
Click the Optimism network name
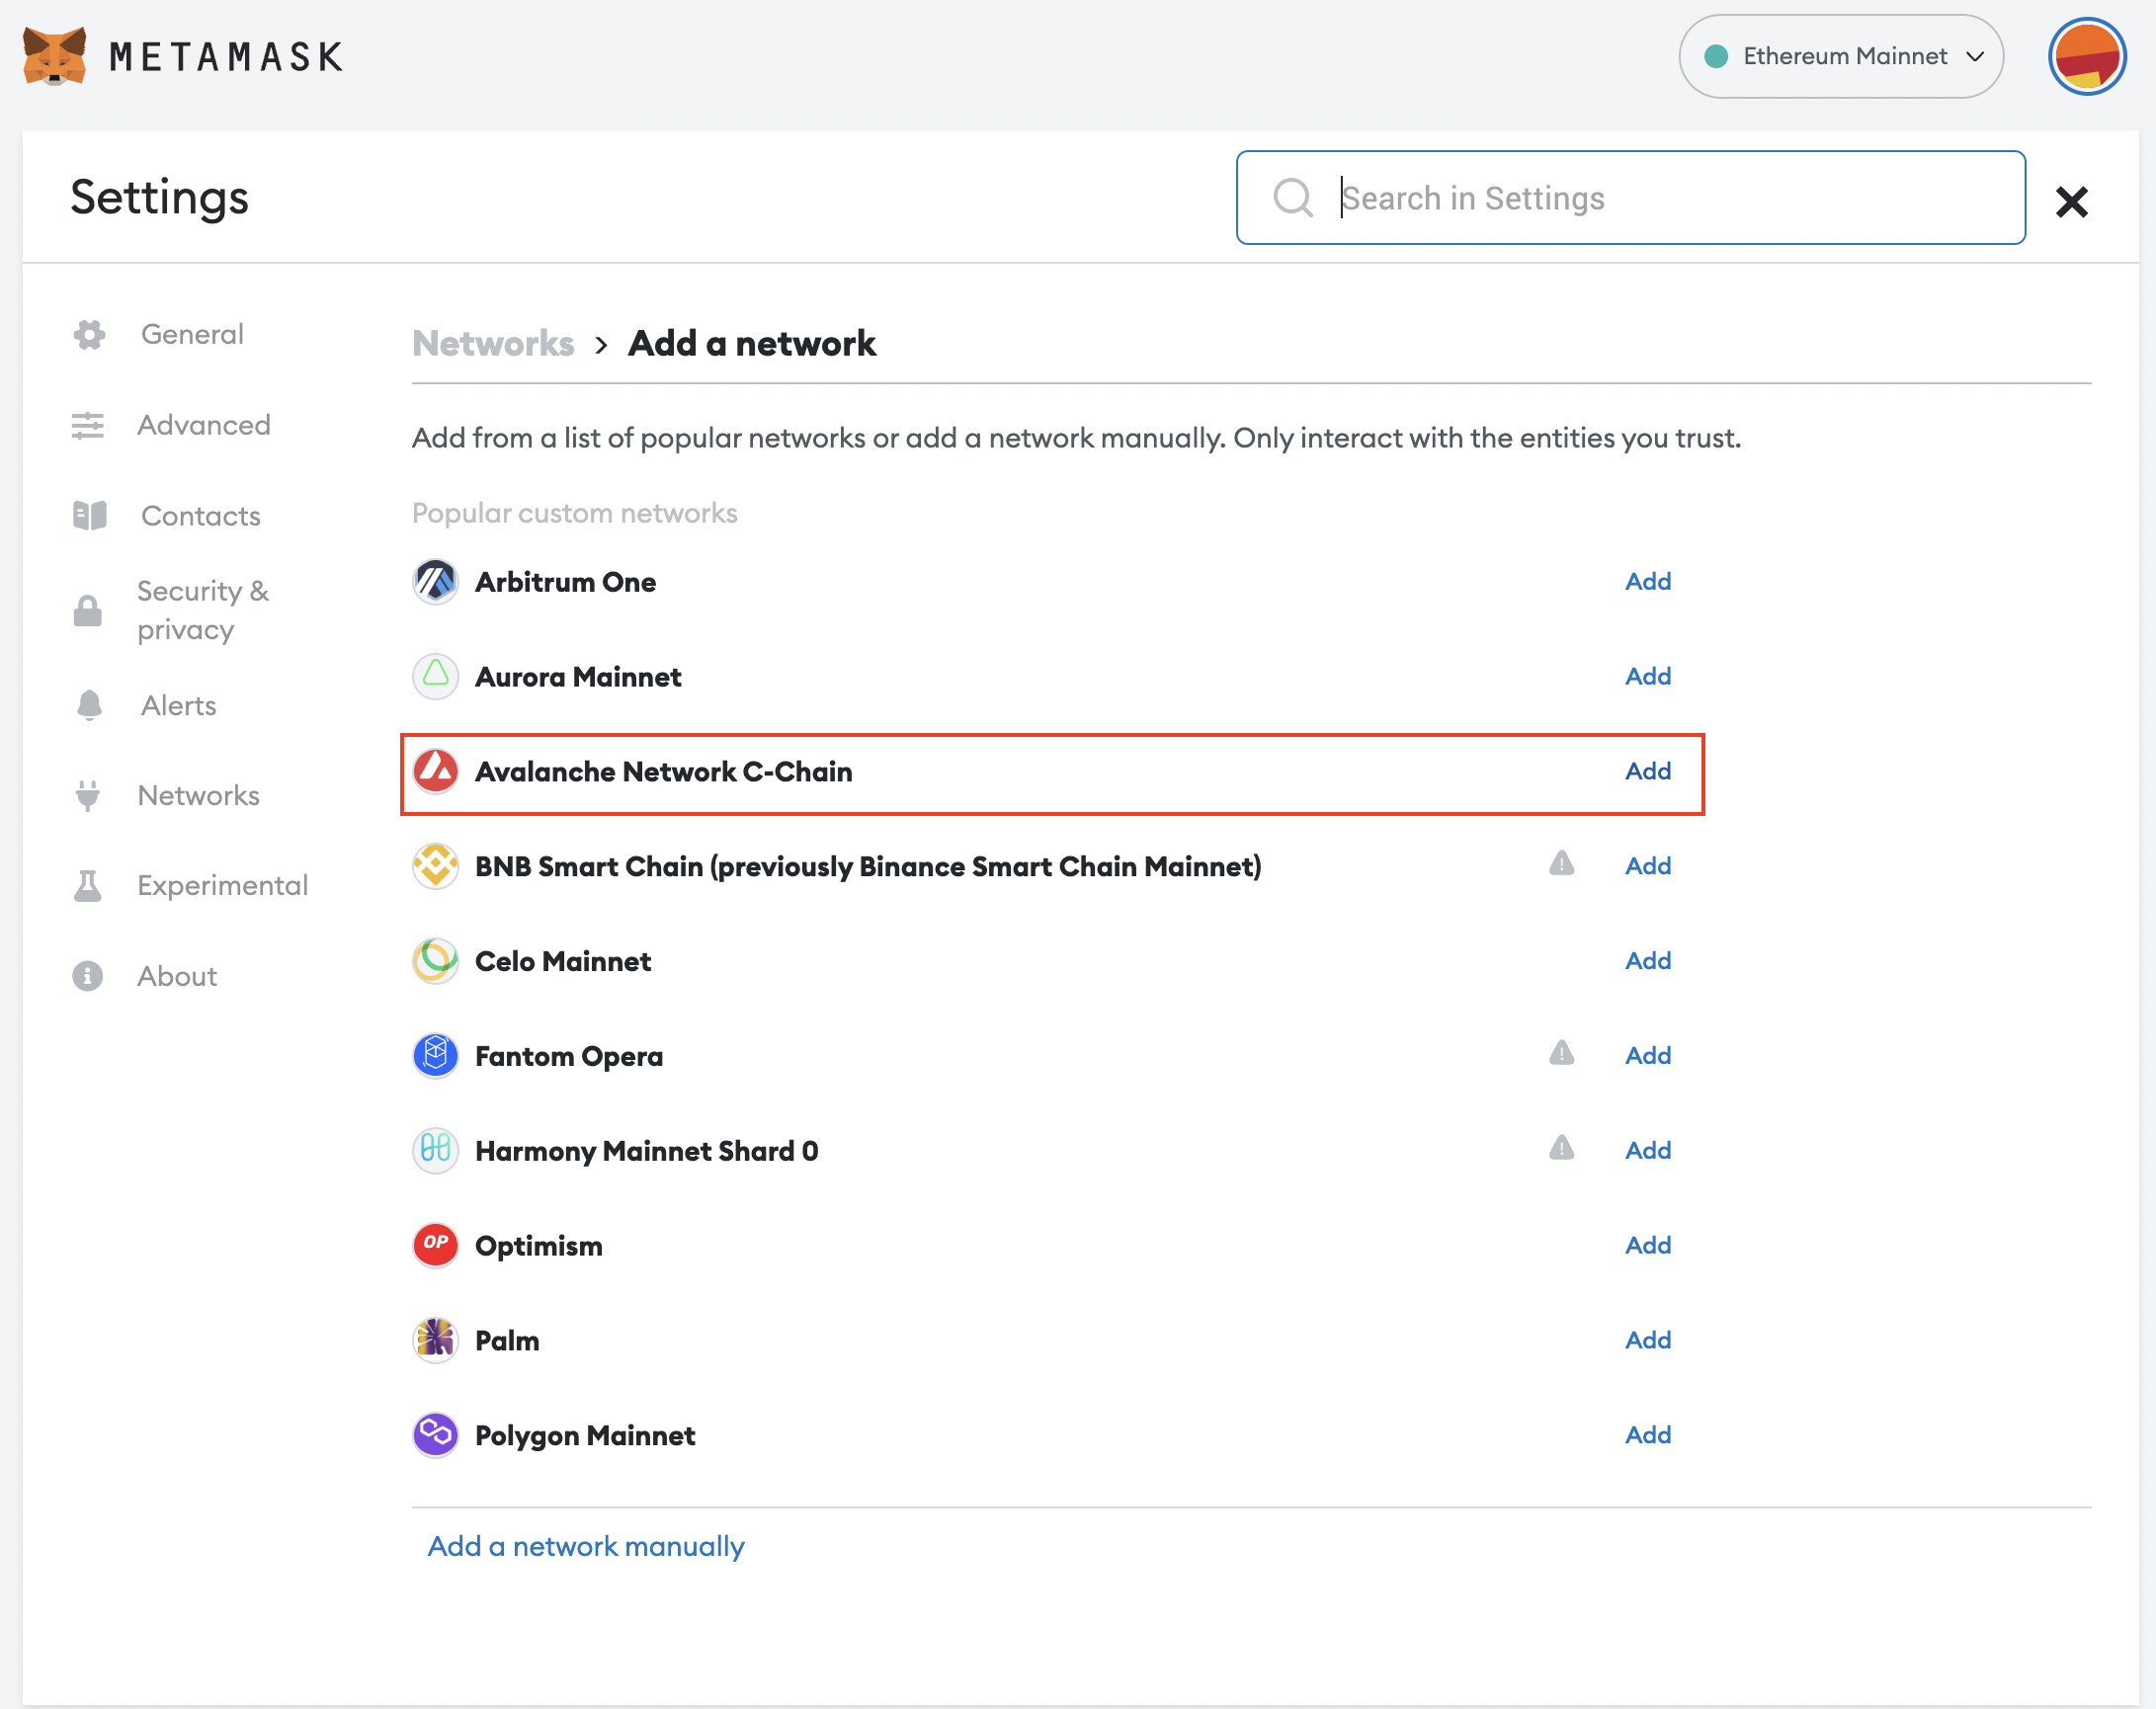[x=539, y=1247]
